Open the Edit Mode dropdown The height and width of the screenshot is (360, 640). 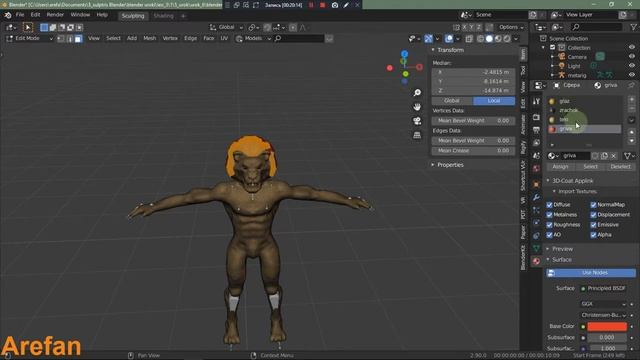(29, 38)
